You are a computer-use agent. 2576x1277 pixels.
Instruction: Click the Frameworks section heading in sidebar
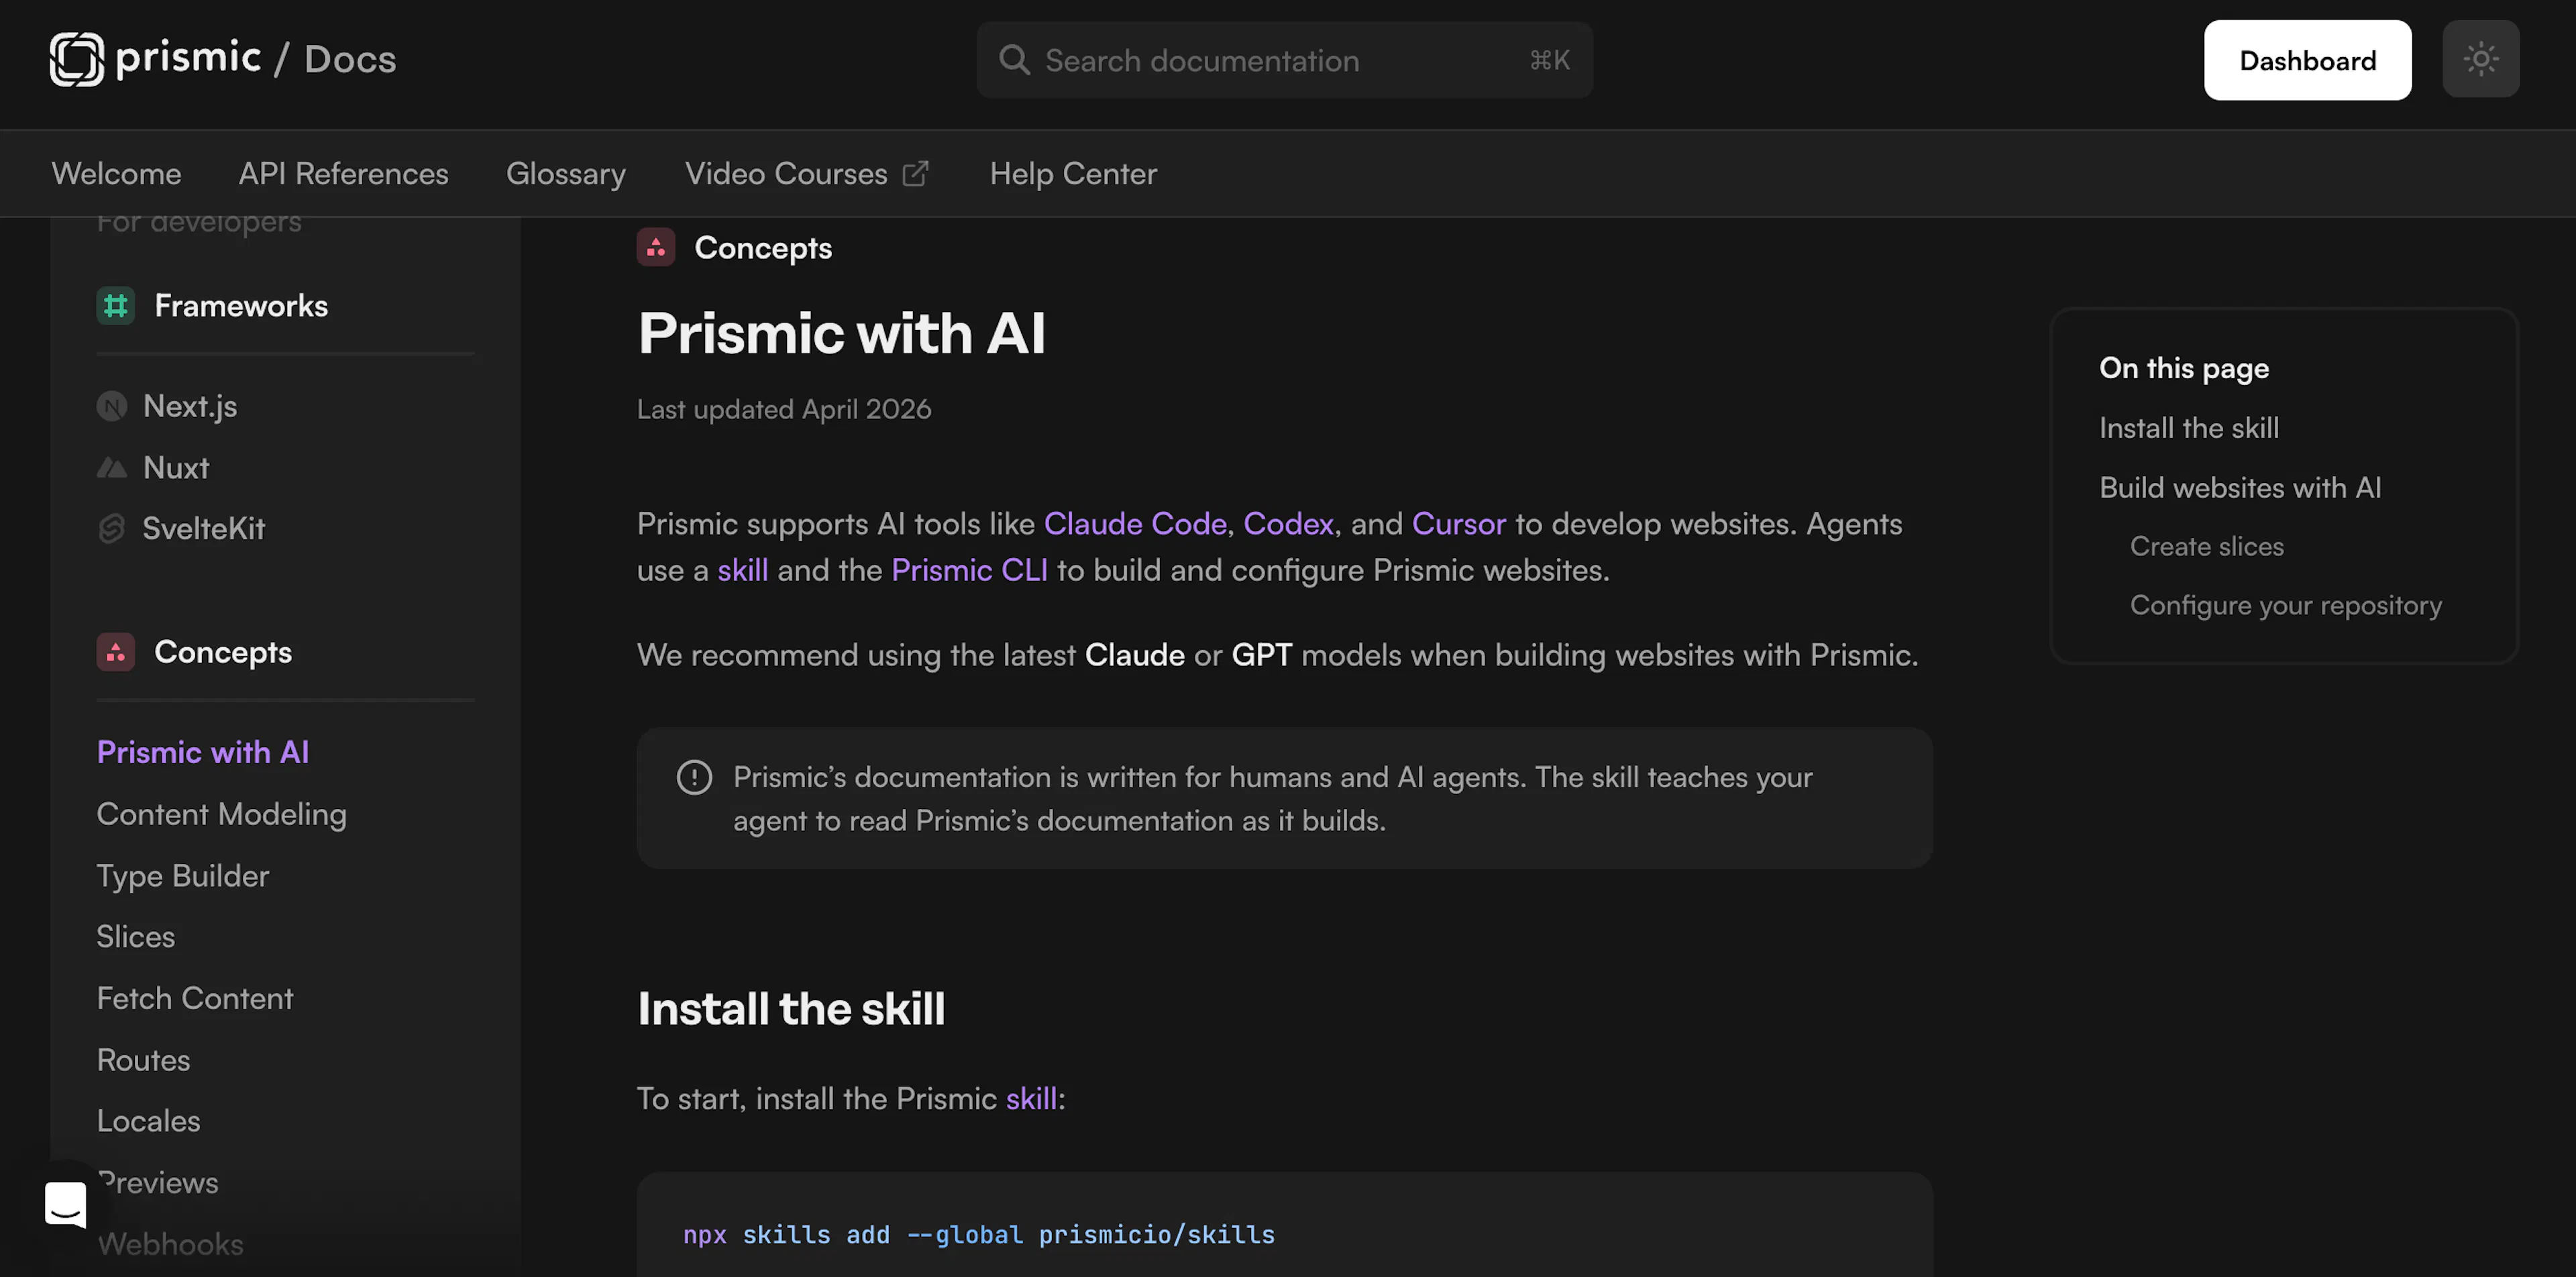[241, 306]
